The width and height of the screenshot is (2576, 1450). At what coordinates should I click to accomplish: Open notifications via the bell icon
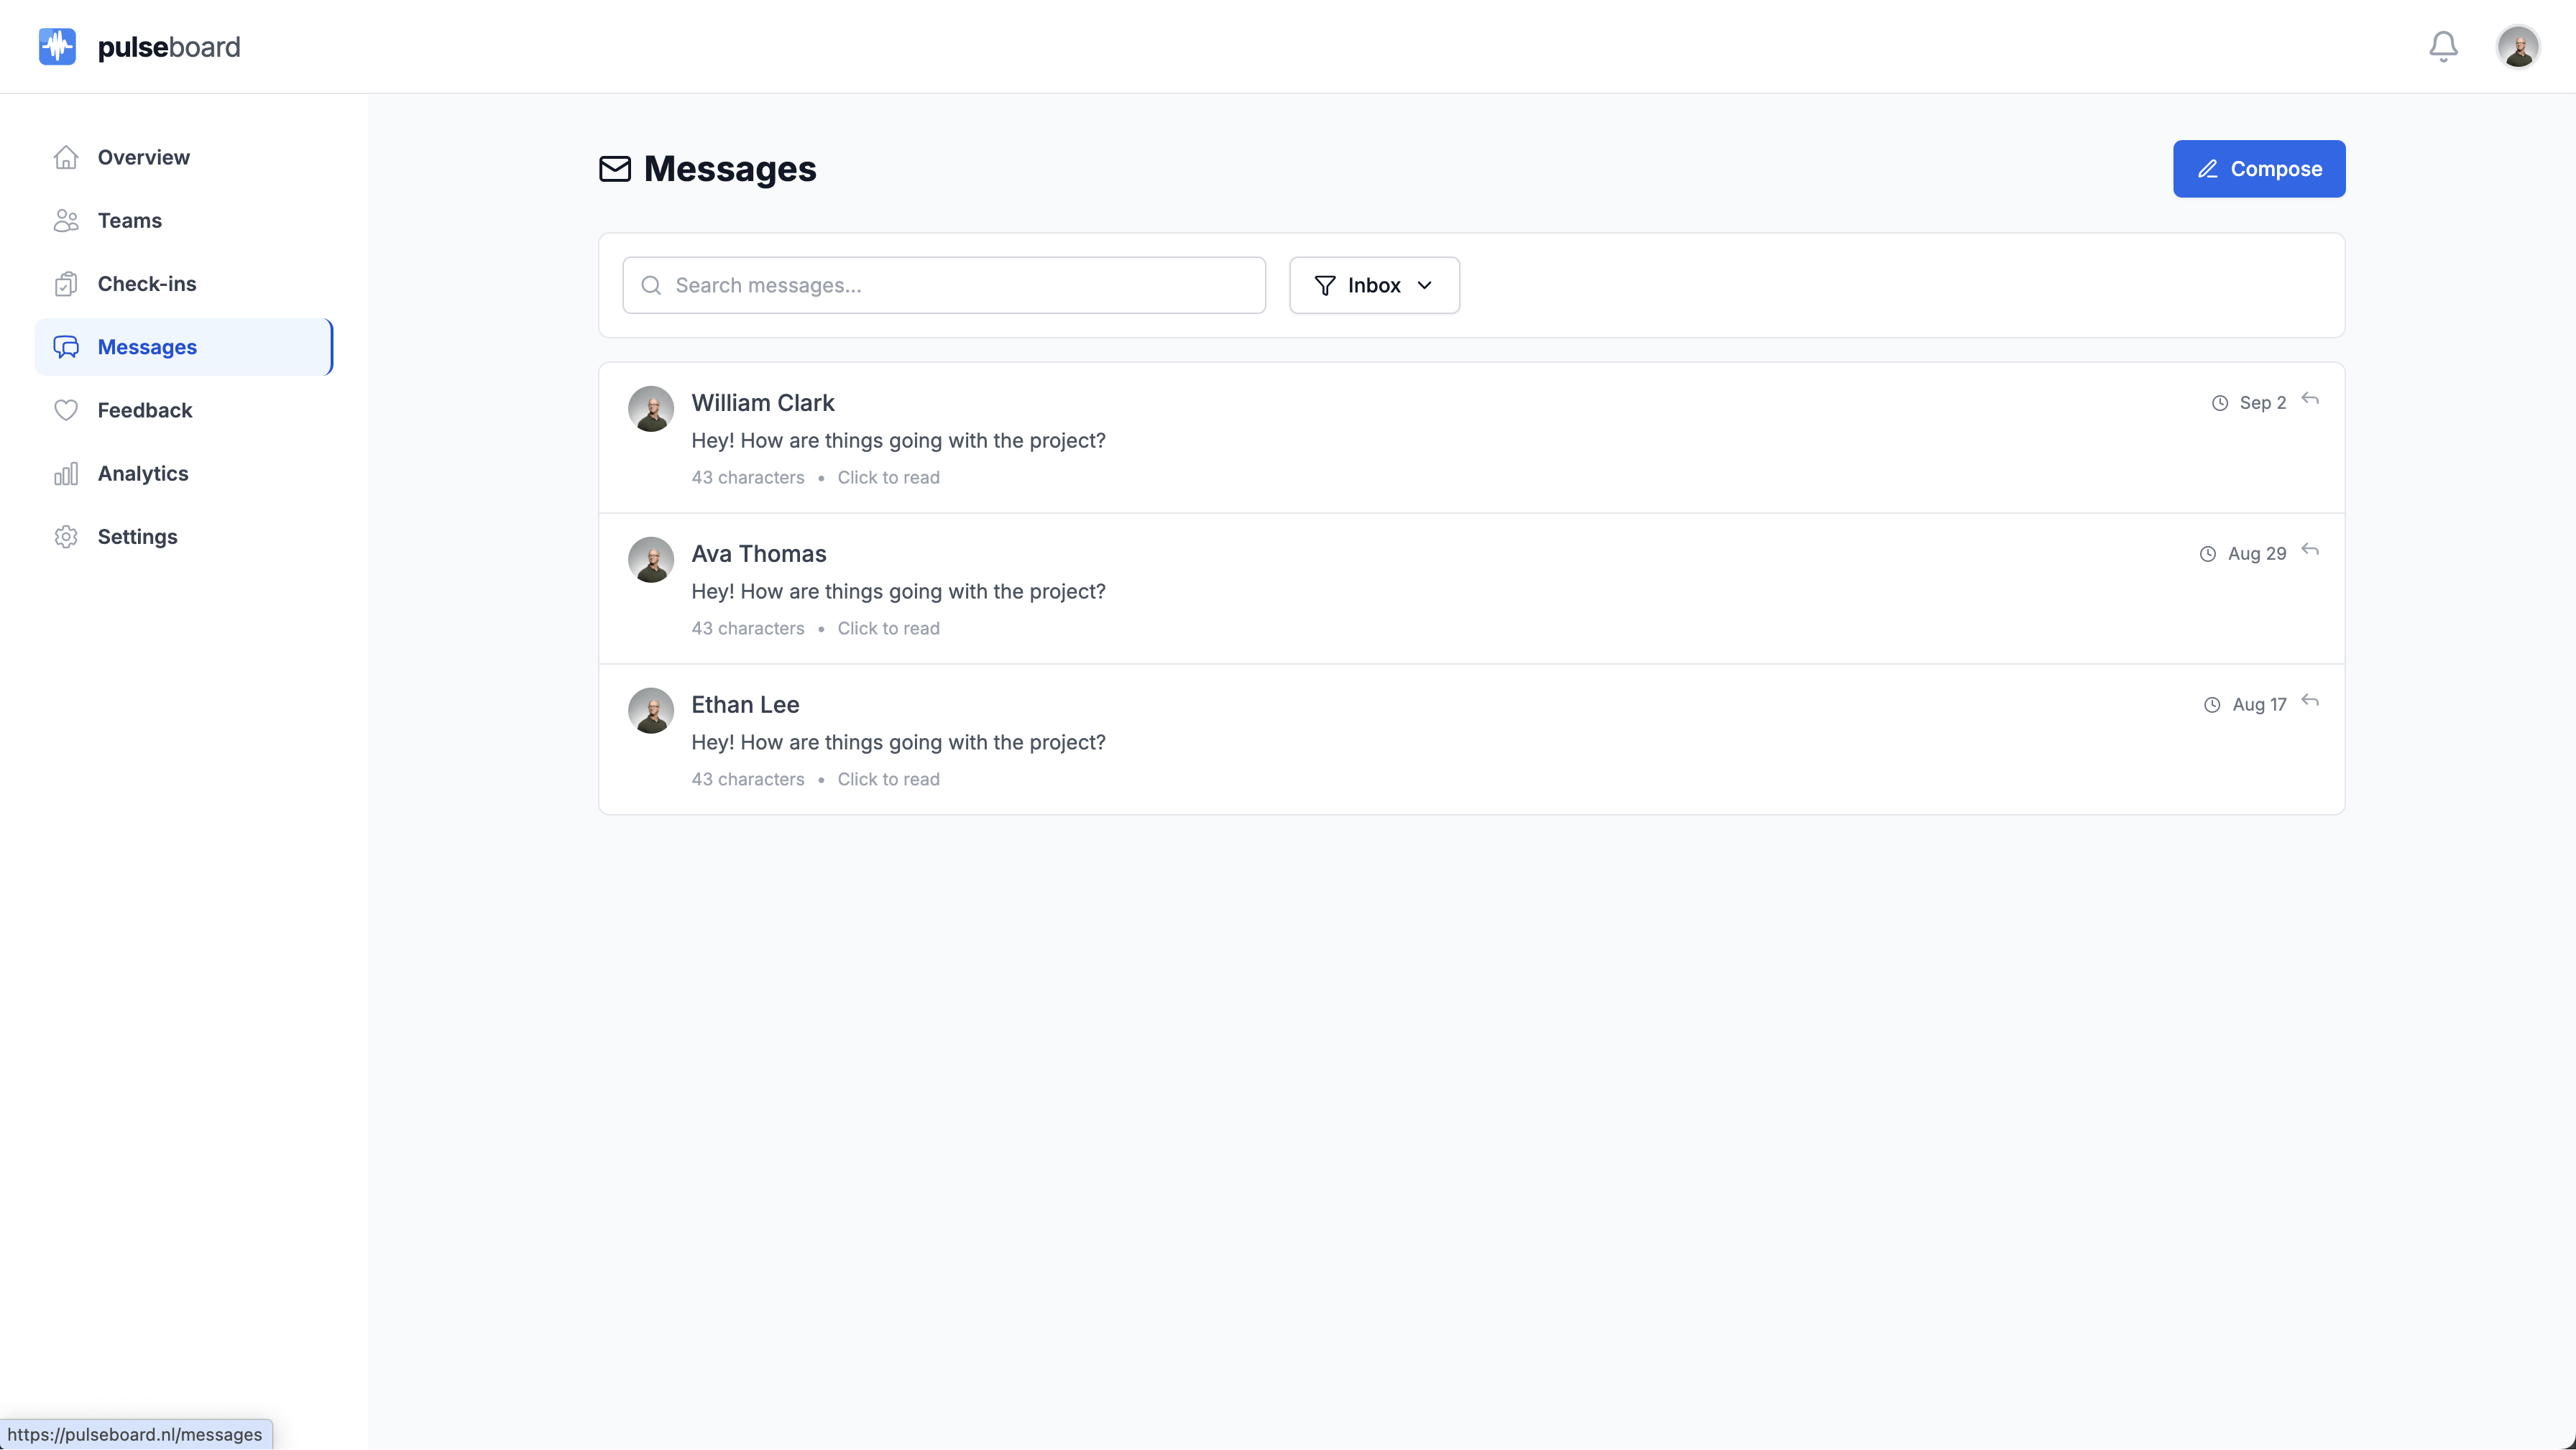(2442, 46)
